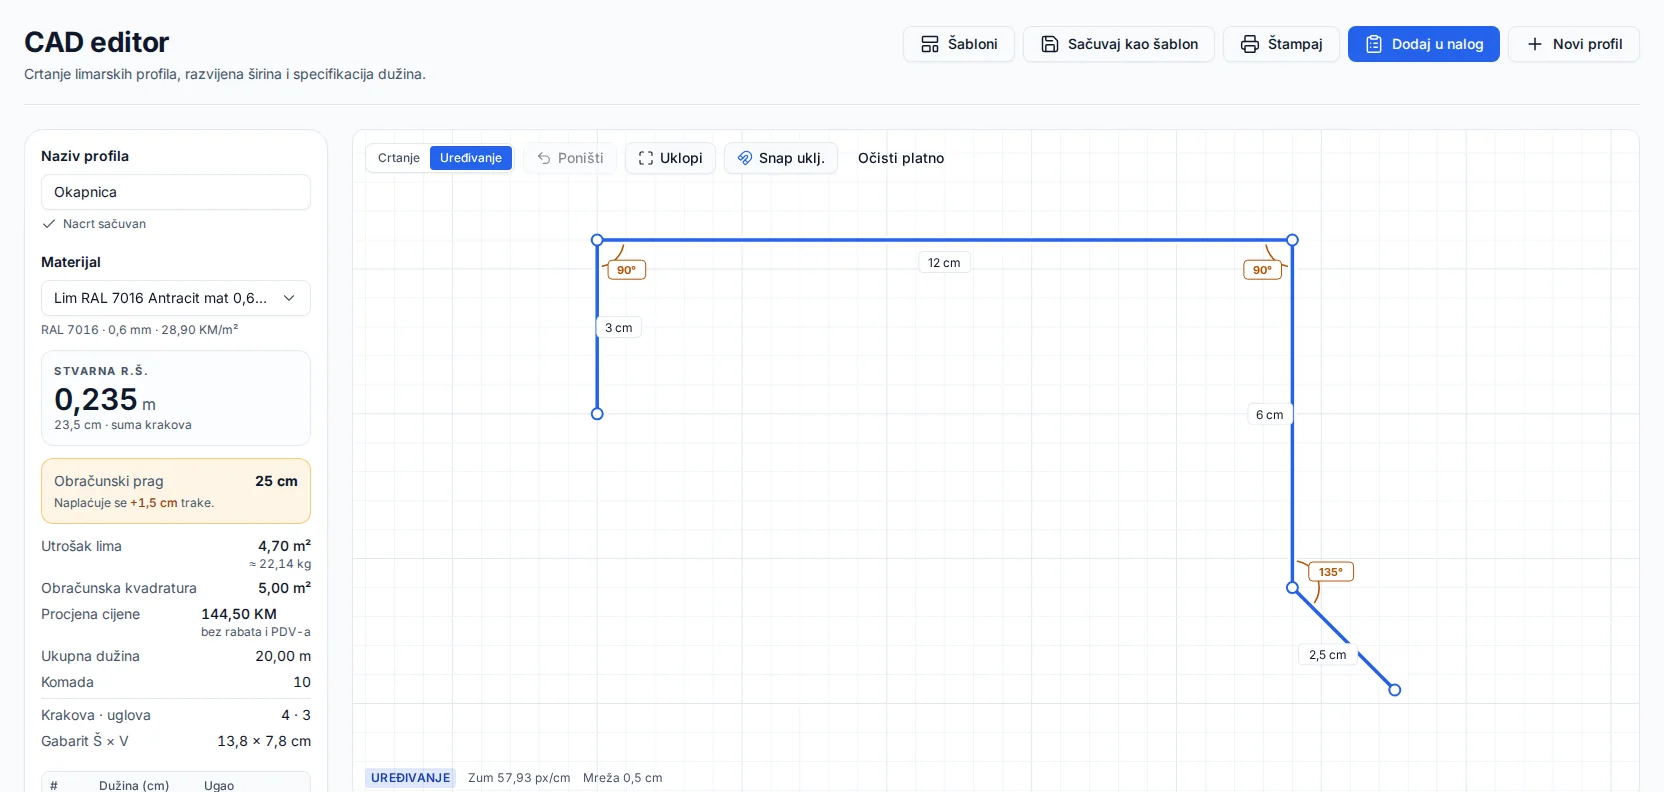The height and width of the screenshot is (792, 1664).
Task: Click the UREĐIVANJE status badge
Action: coord(410,778)
